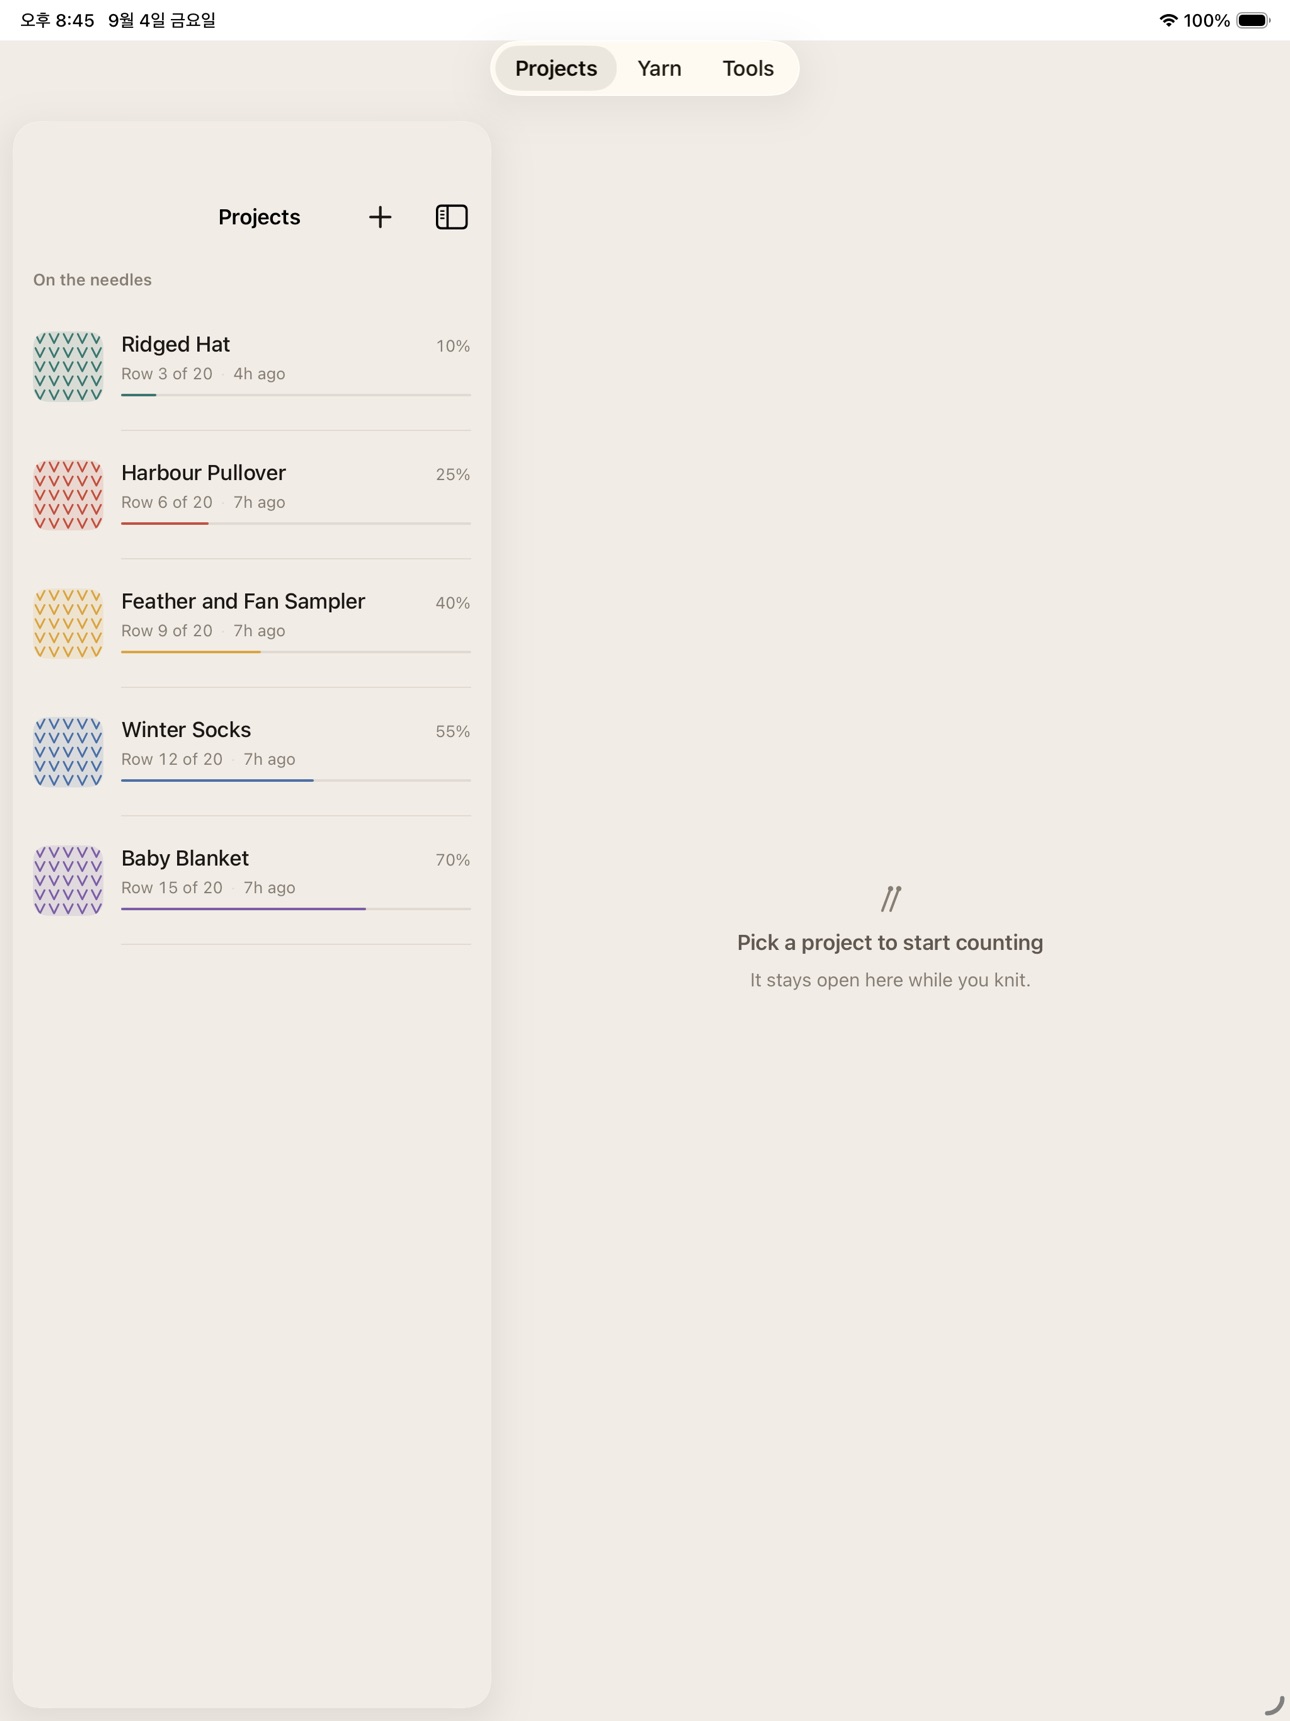
Task: Tap the Ridged Hat teal stitch thumbnail
Action: click(x=68, y=366)
